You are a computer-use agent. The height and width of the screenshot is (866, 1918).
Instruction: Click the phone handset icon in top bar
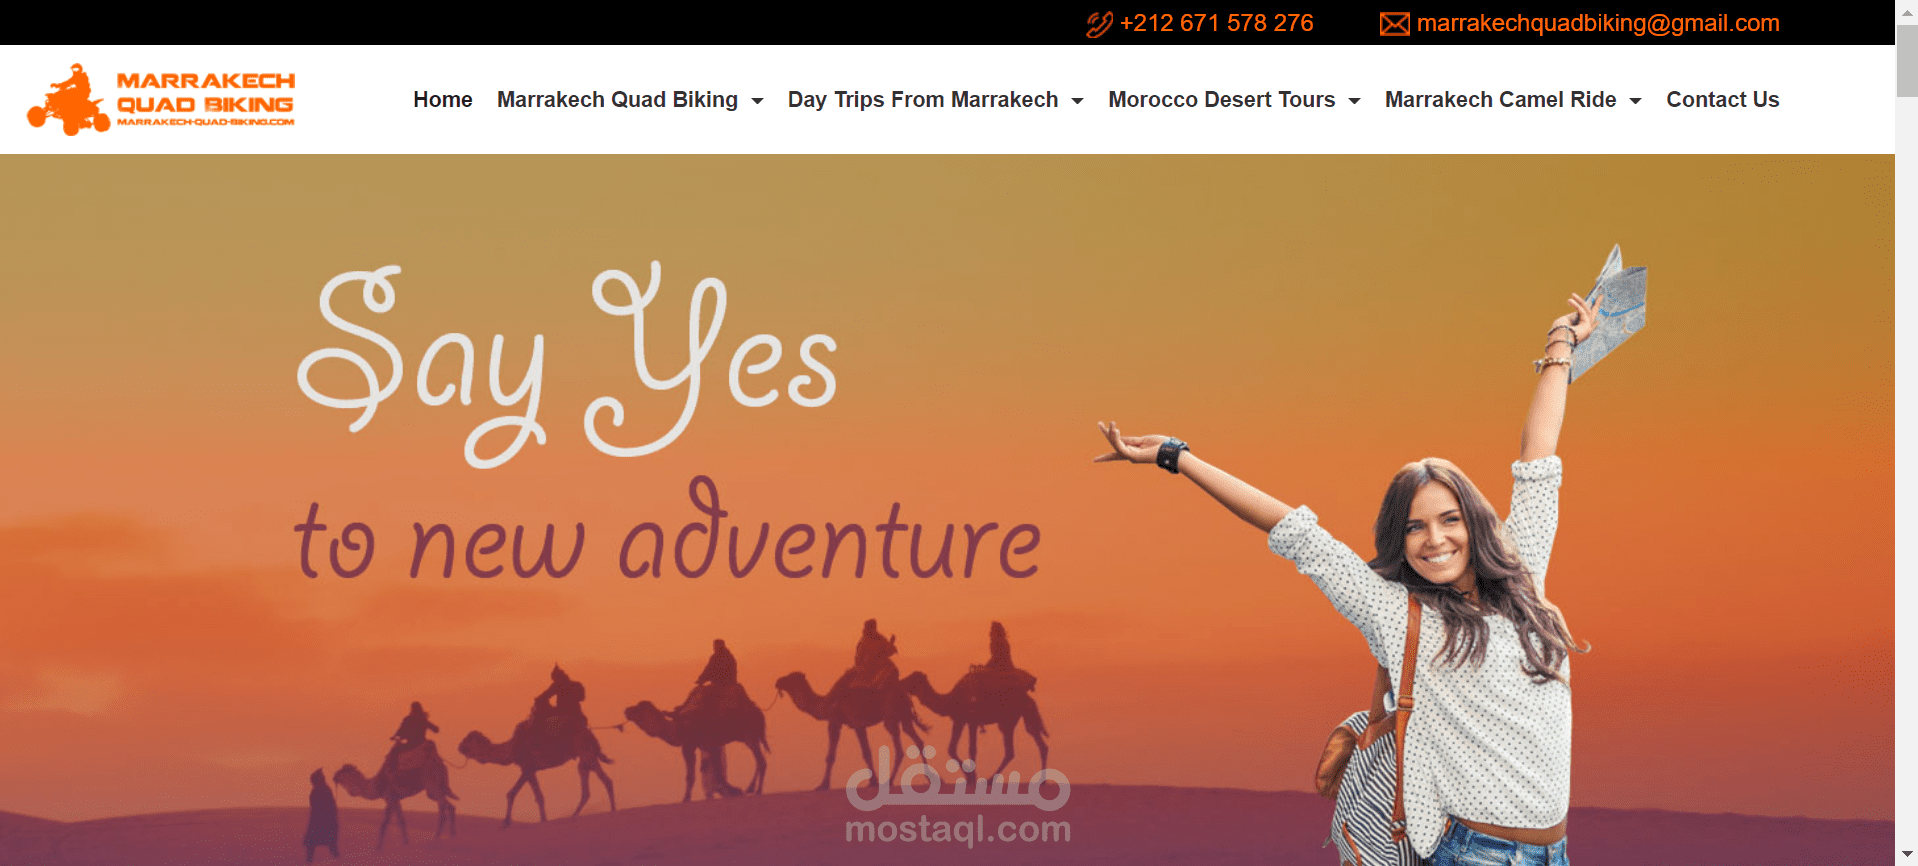(1099, 24)
